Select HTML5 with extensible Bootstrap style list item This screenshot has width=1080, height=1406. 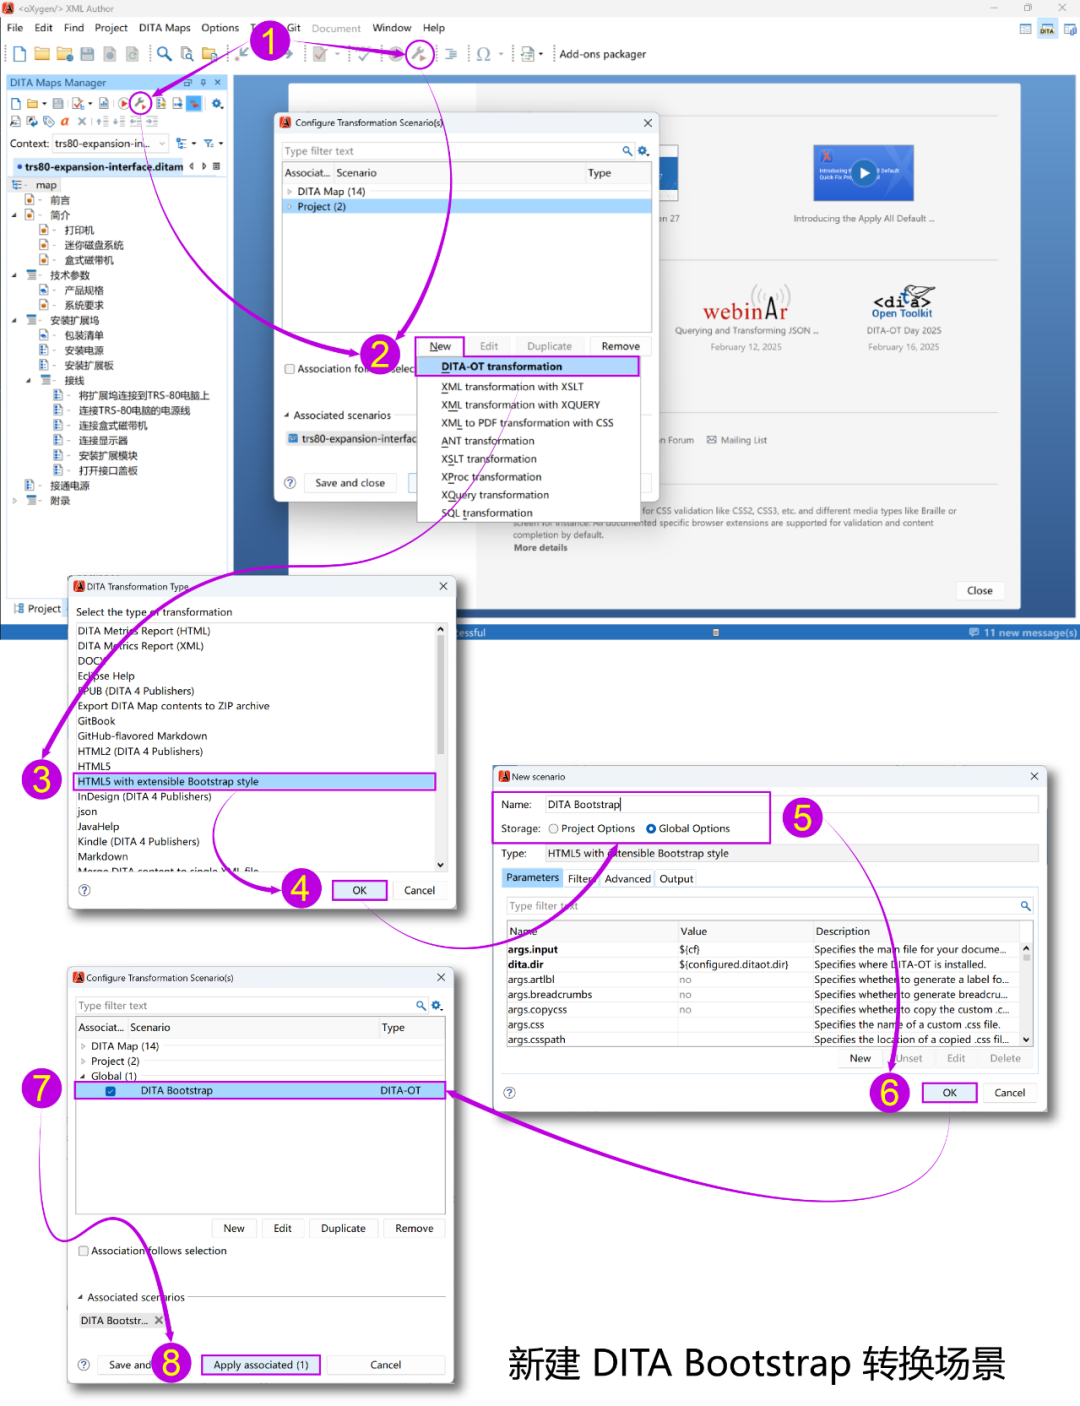pyautogui.click(x=254, y=782)
